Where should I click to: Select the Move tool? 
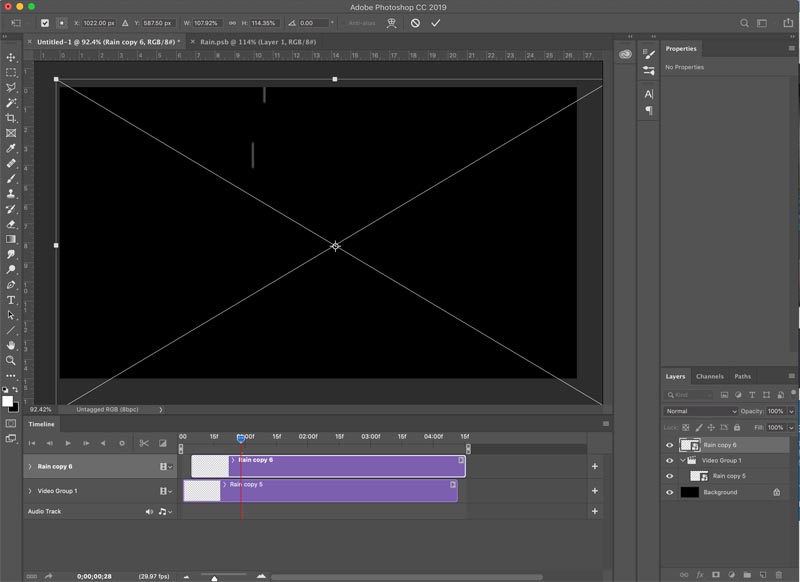[11, 58]
